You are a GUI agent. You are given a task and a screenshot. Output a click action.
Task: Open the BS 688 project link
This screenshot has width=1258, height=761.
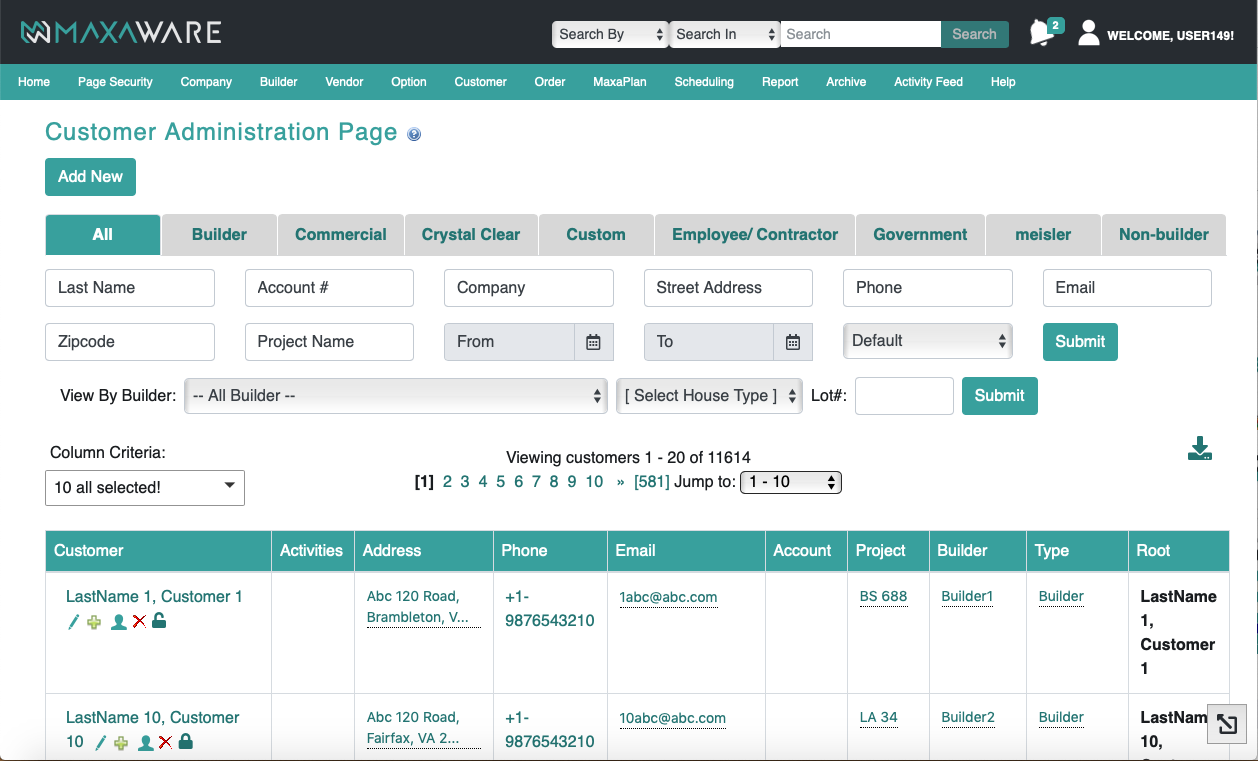click(x=883, y=597)
